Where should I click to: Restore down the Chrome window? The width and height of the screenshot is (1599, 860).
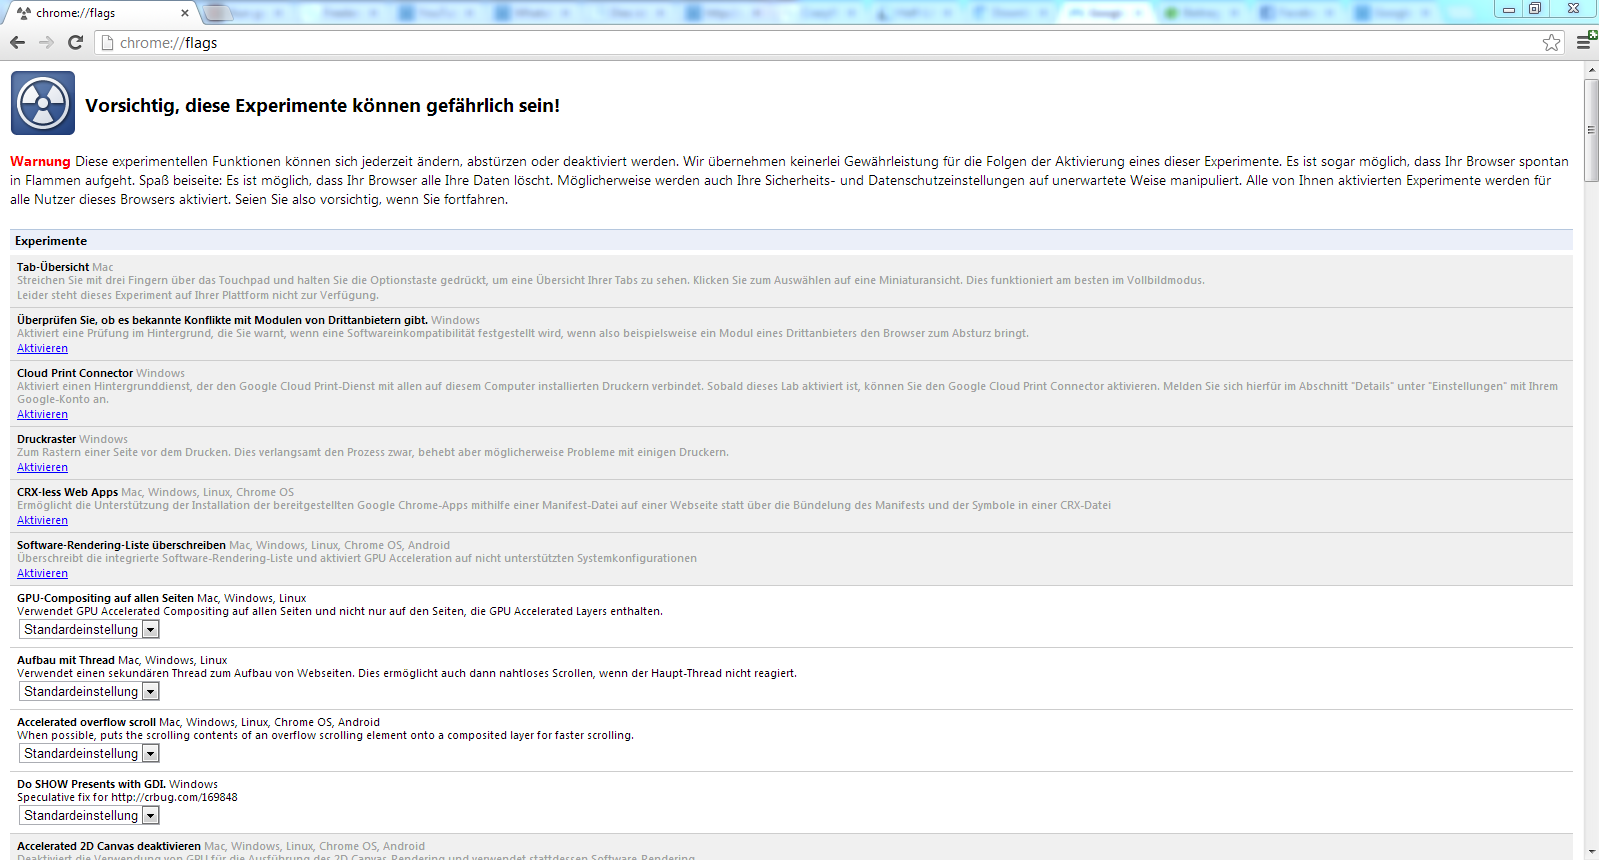[x=1535, y=8]
